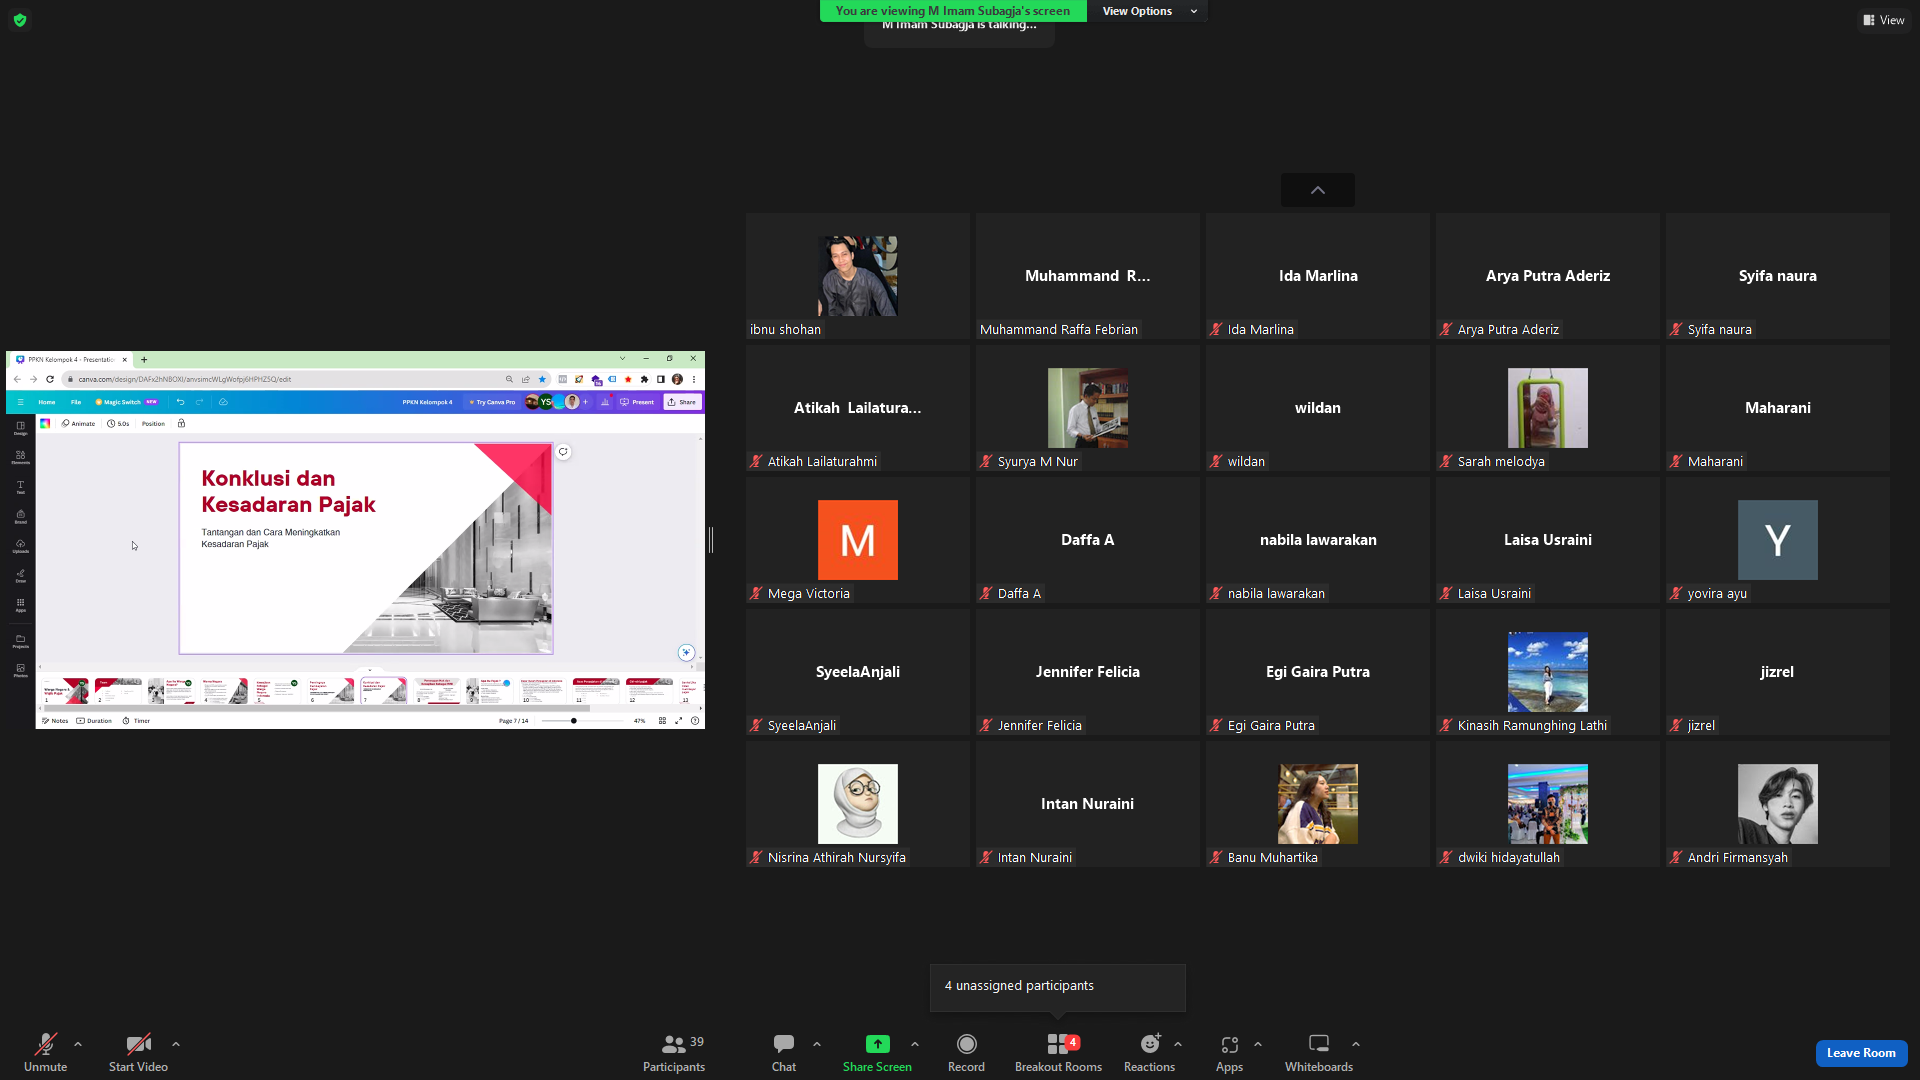Screen dimensions: 1920x1080
Task: Expand video options arrow beside Start Video
Action: coord(176,1044)
